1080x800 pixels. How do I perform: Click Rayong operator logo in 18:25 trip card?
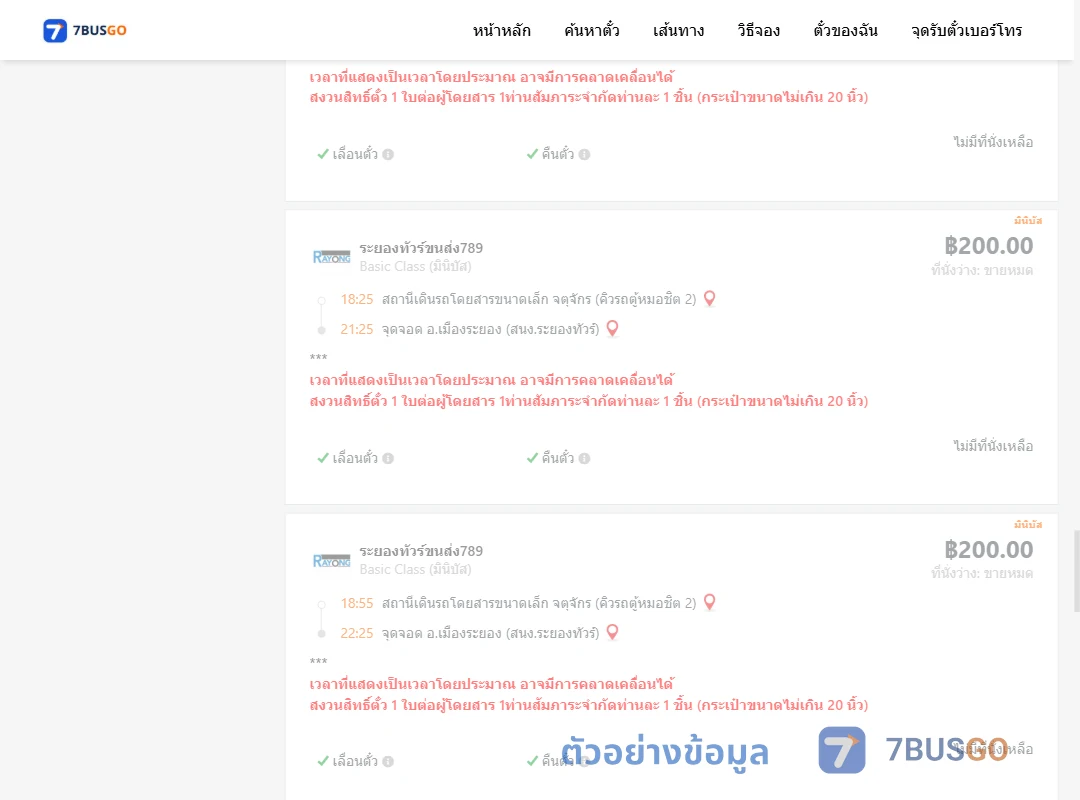(x=331, y=257)
